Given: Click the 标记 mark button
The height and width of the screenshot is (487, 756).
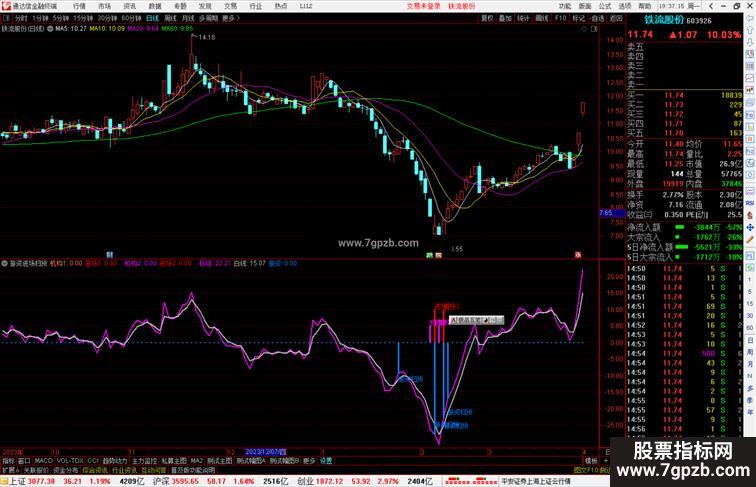Looking at the screenshot, I should (579, 18).
